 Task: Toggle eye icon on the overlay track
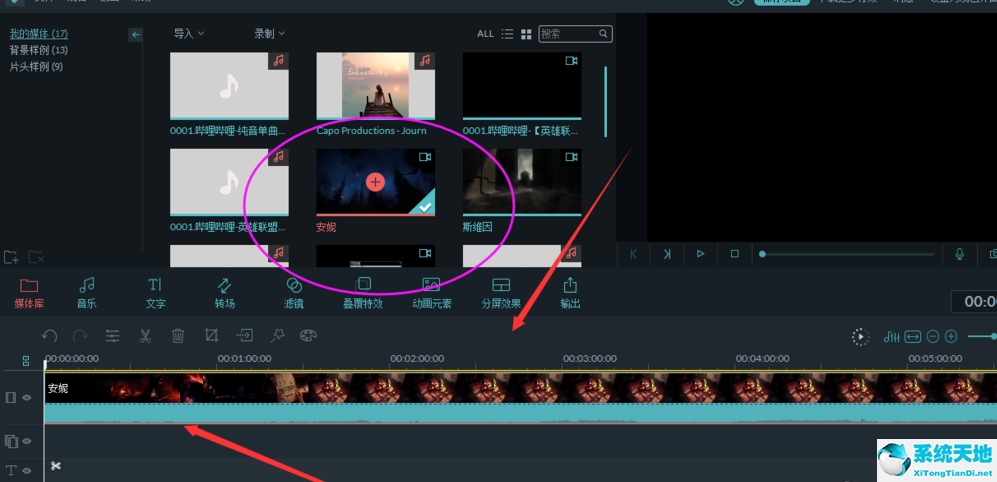[27, 441]
